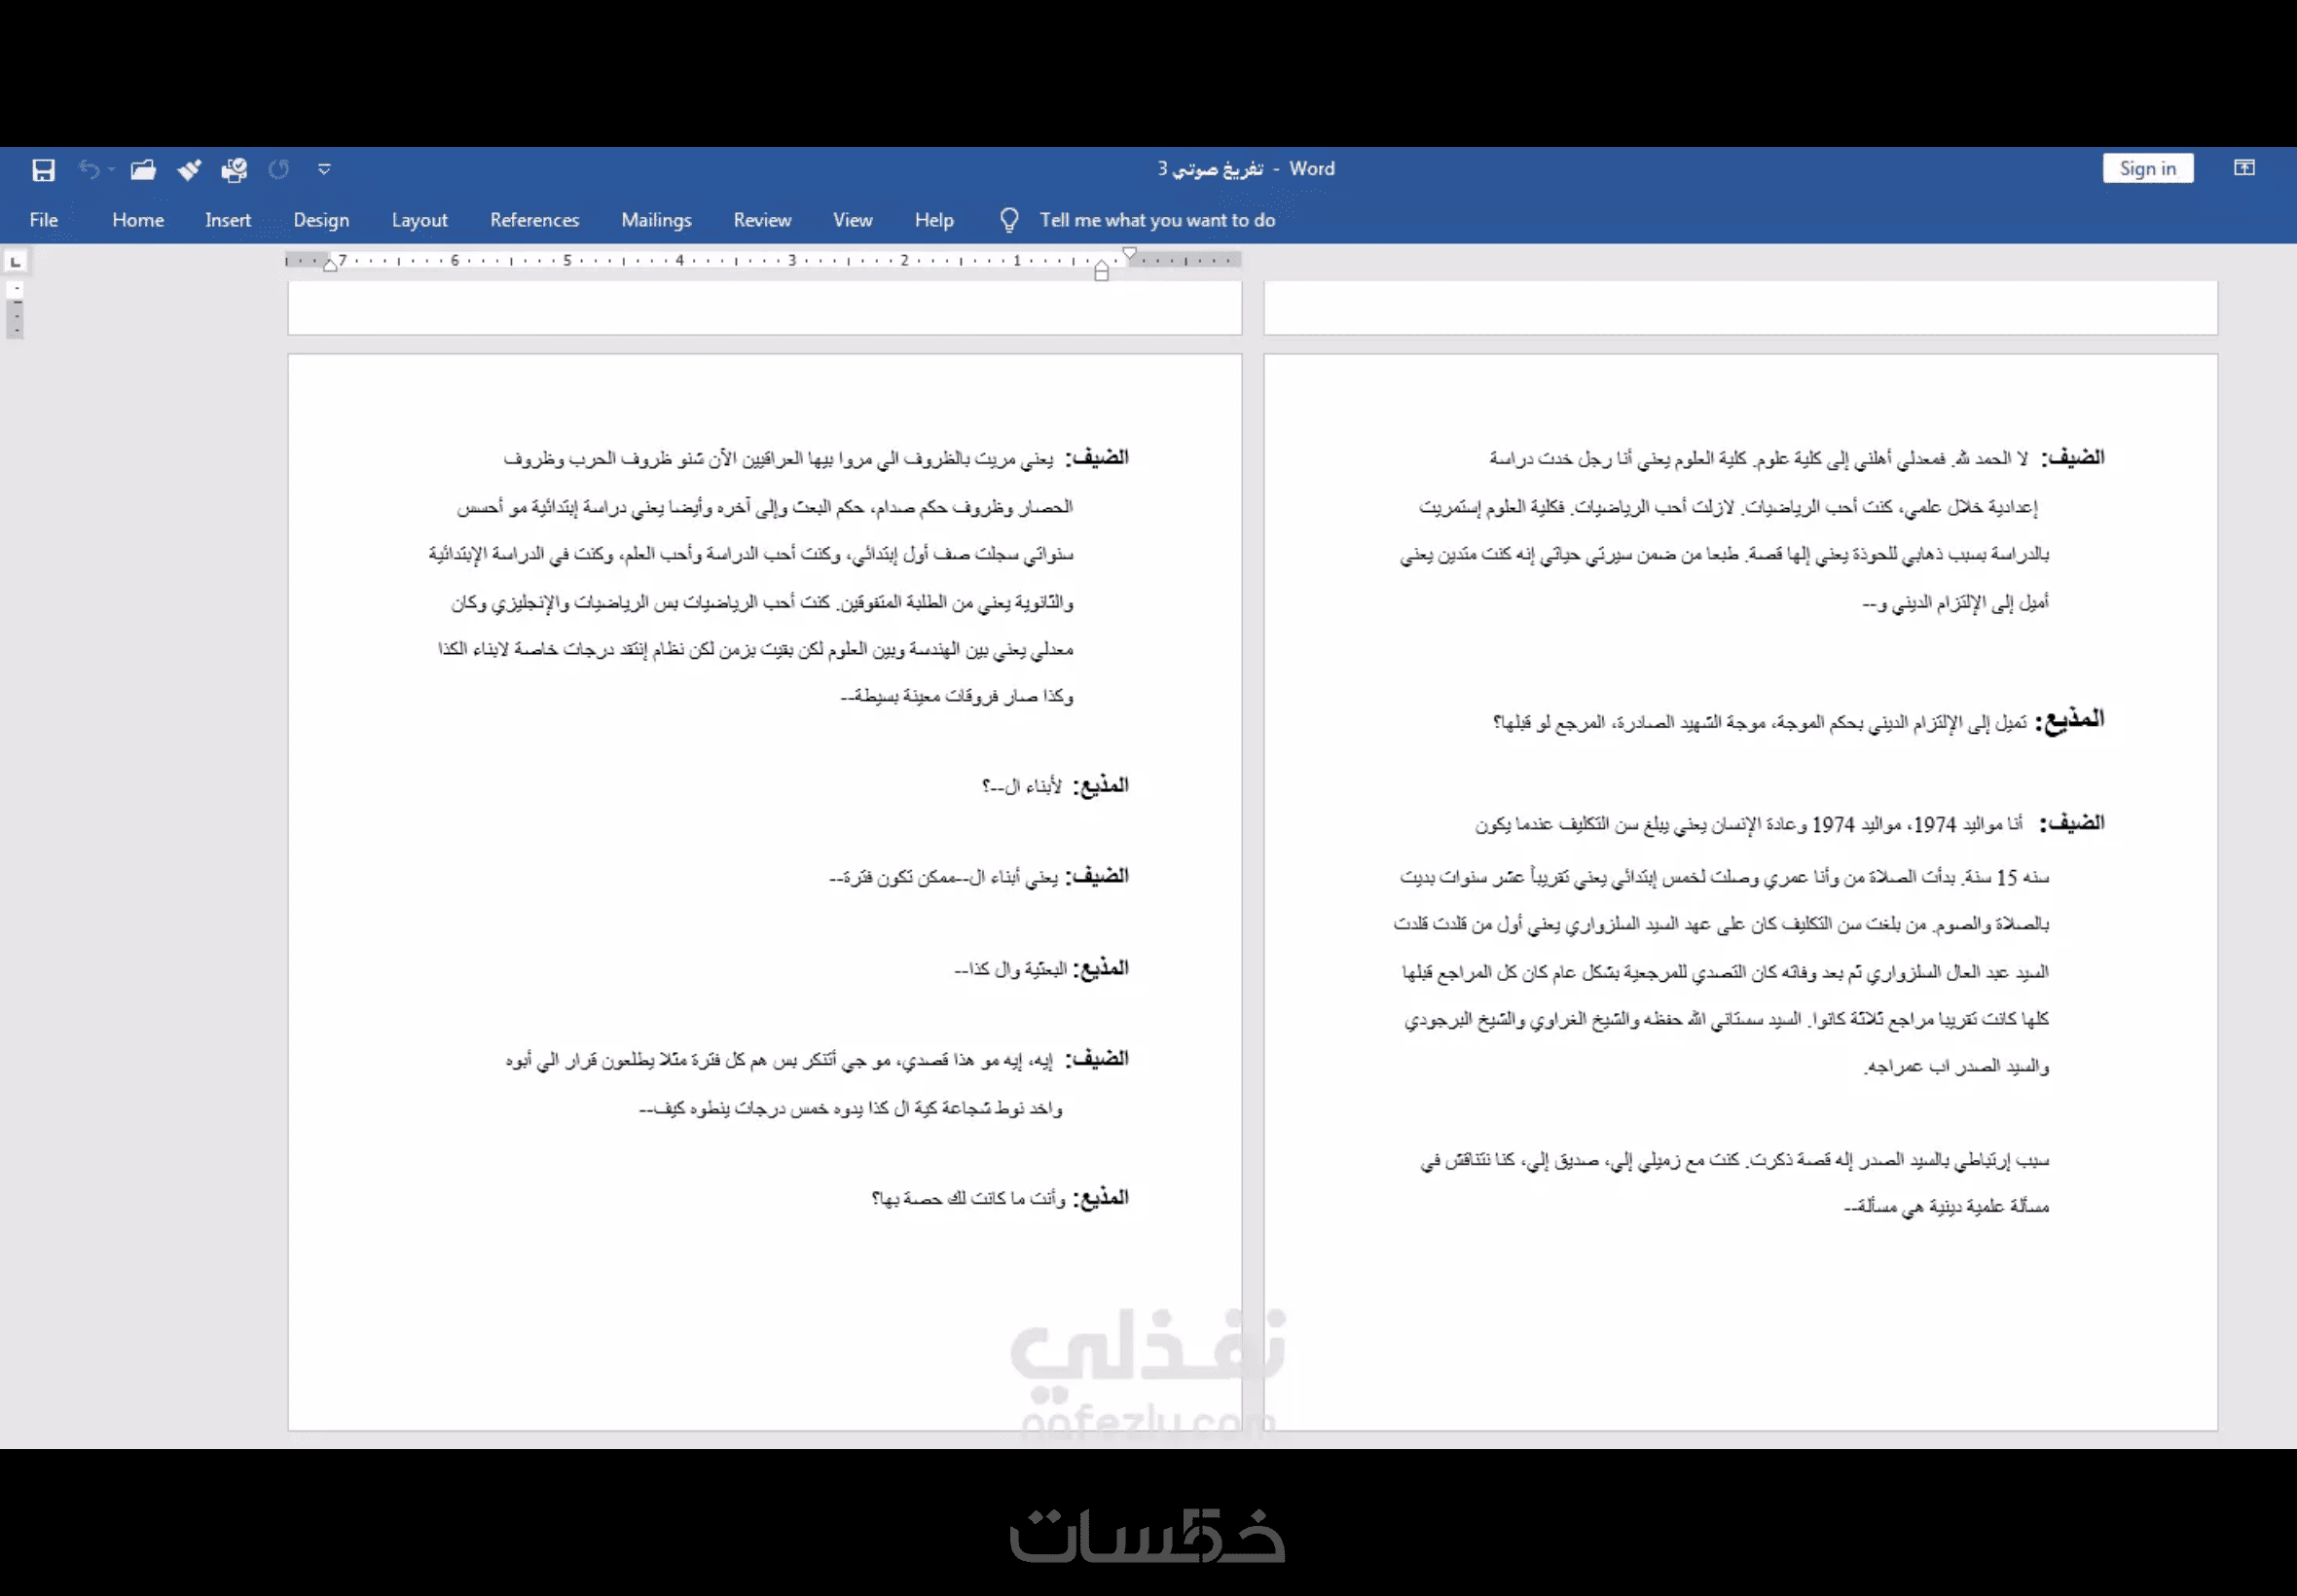Toggle the tab stop type selector
Image resolution: width=2297 pixels, height=1596 pixels.
[15, 262]
